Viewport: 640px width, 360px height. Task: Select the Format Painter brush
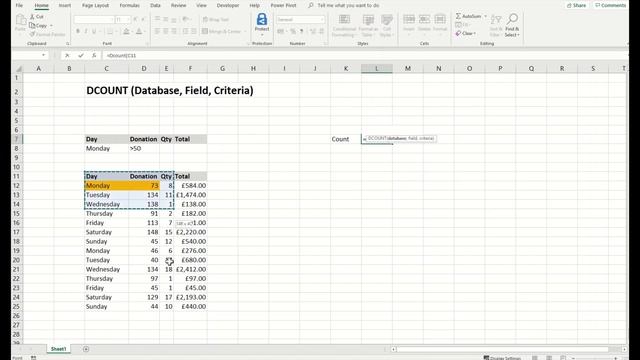(x=32, y=34)
